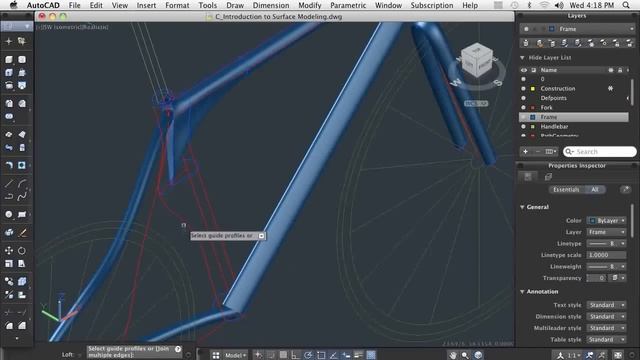Screen dimensions: 640x360
Task: Collapse the Annotation properties section
Action: tap(522, 292)
